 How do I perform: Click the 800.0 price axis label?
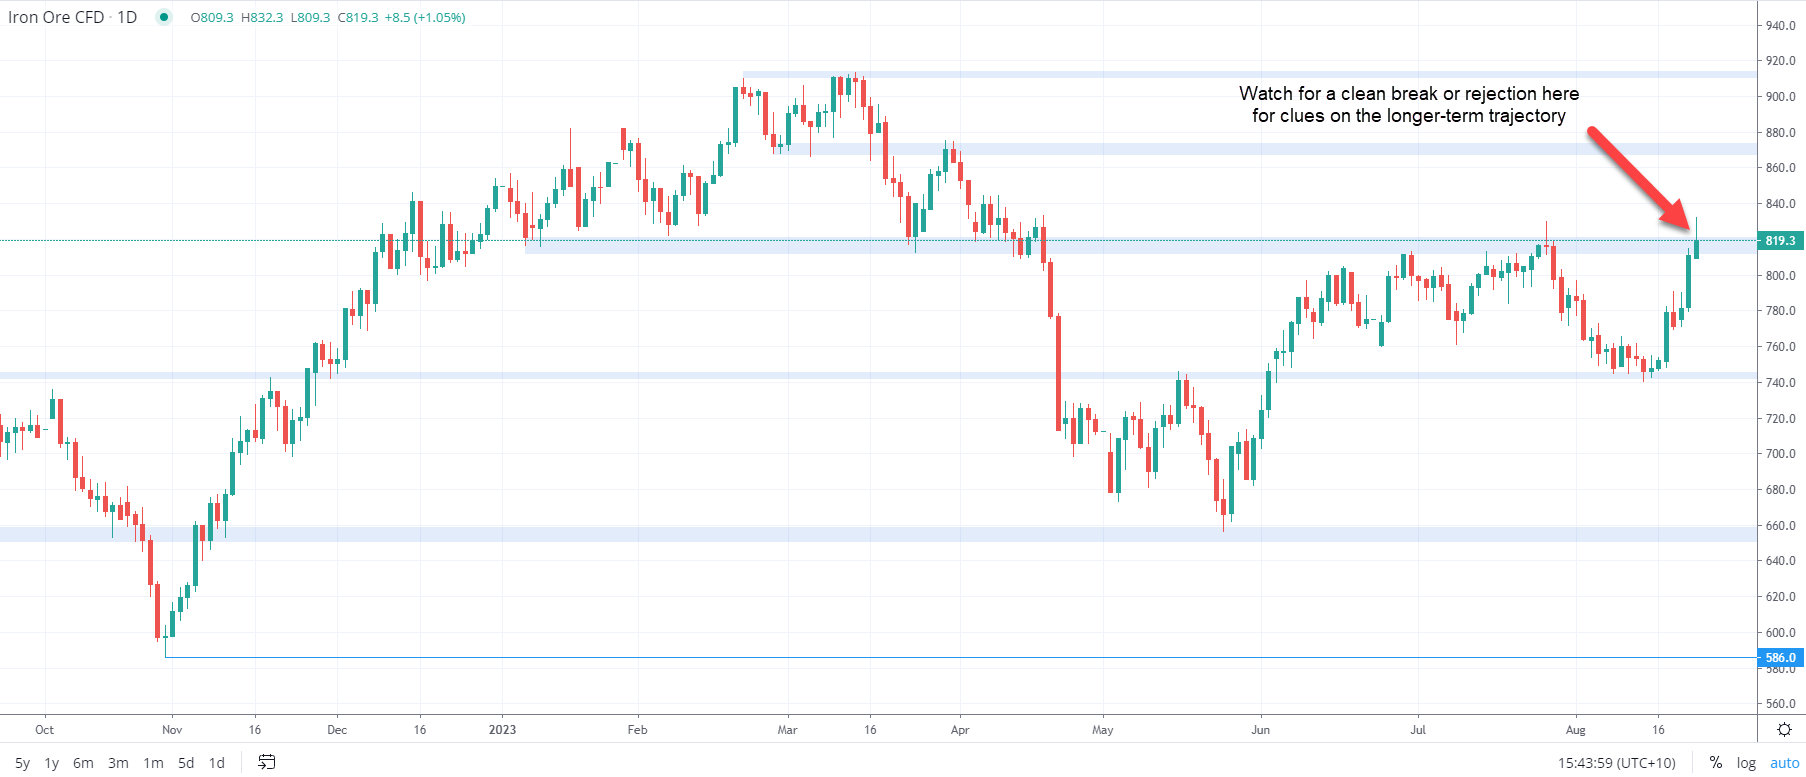1781,276
